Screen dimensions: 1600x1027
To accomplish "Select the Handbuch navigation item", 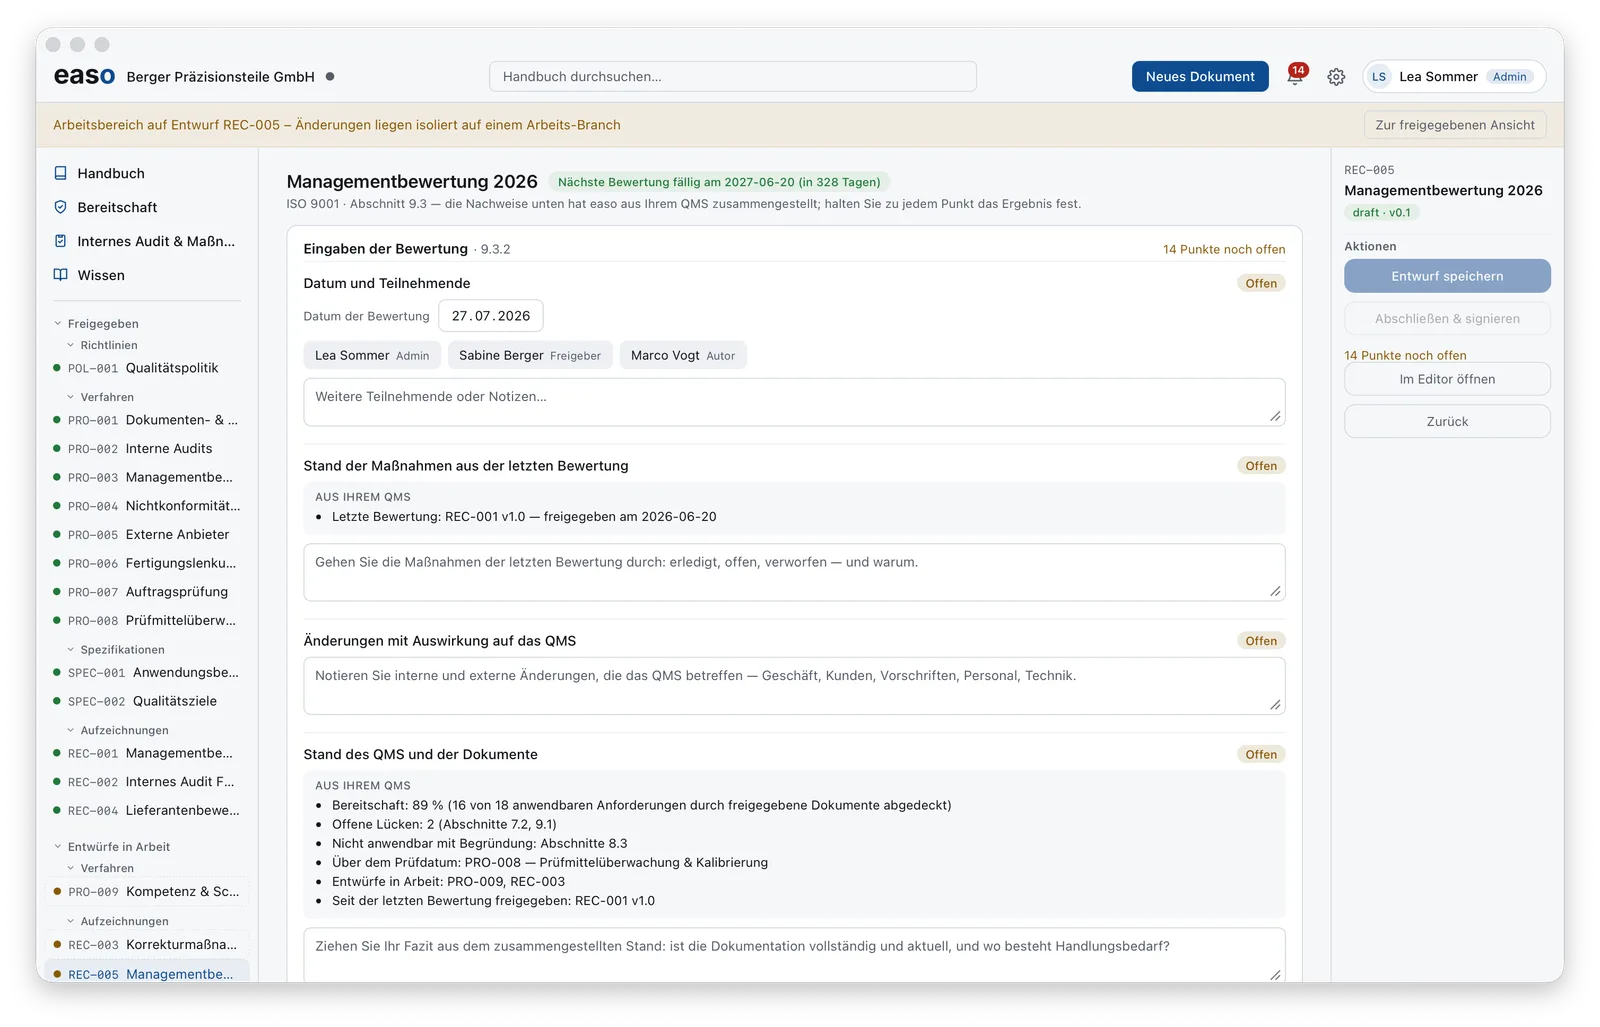I will click(147, 173).
